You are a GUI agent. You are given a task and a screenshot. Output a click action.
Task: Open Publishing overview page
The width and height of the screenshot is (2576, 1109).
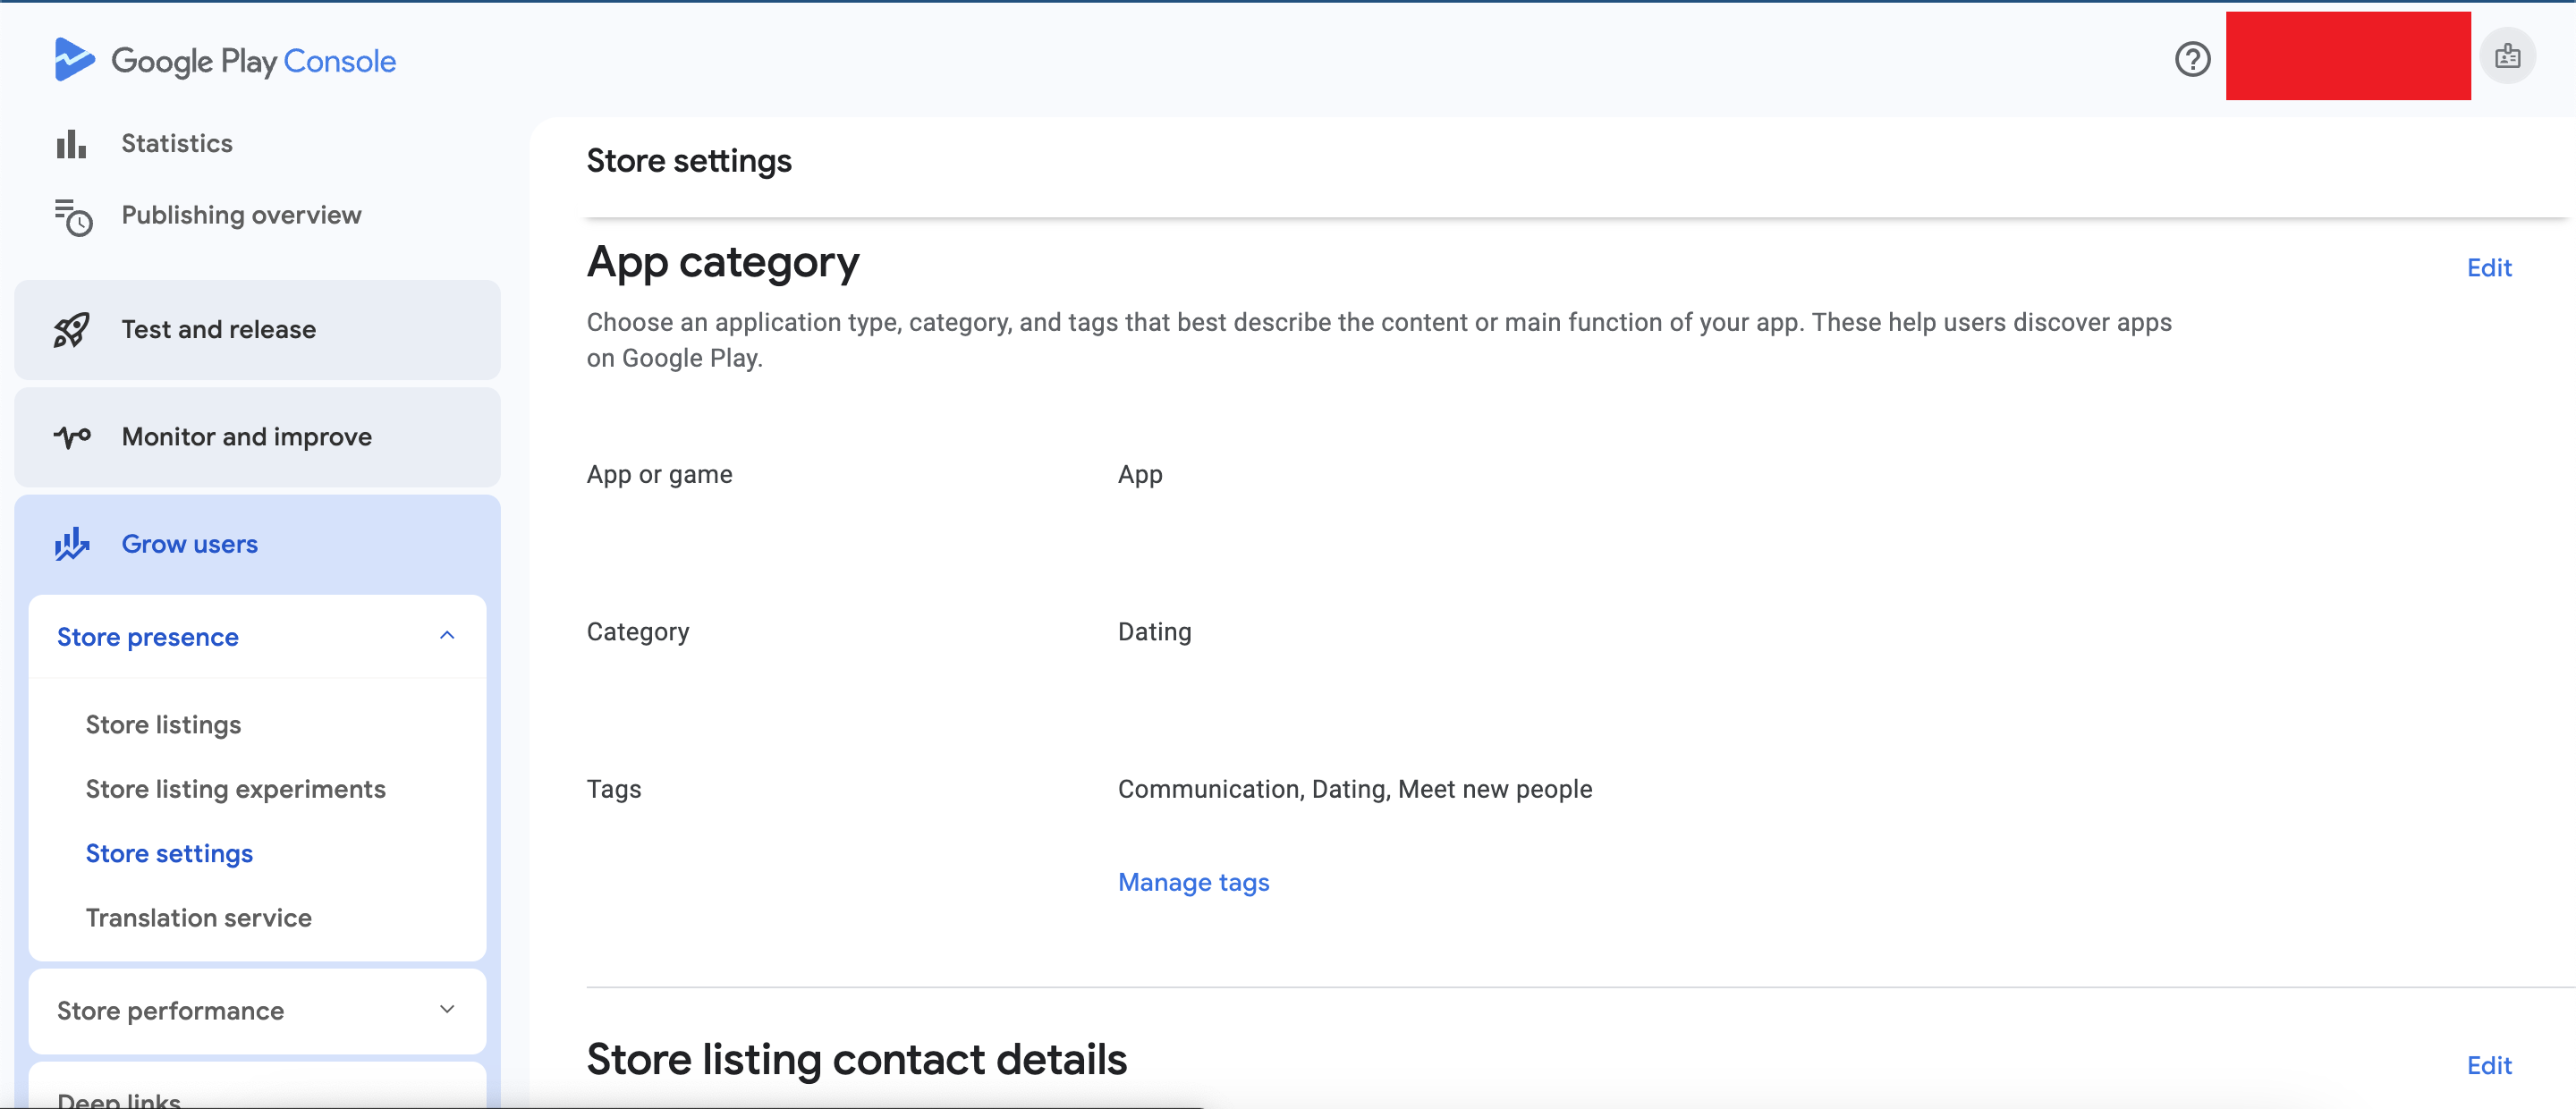coord(241,215)
